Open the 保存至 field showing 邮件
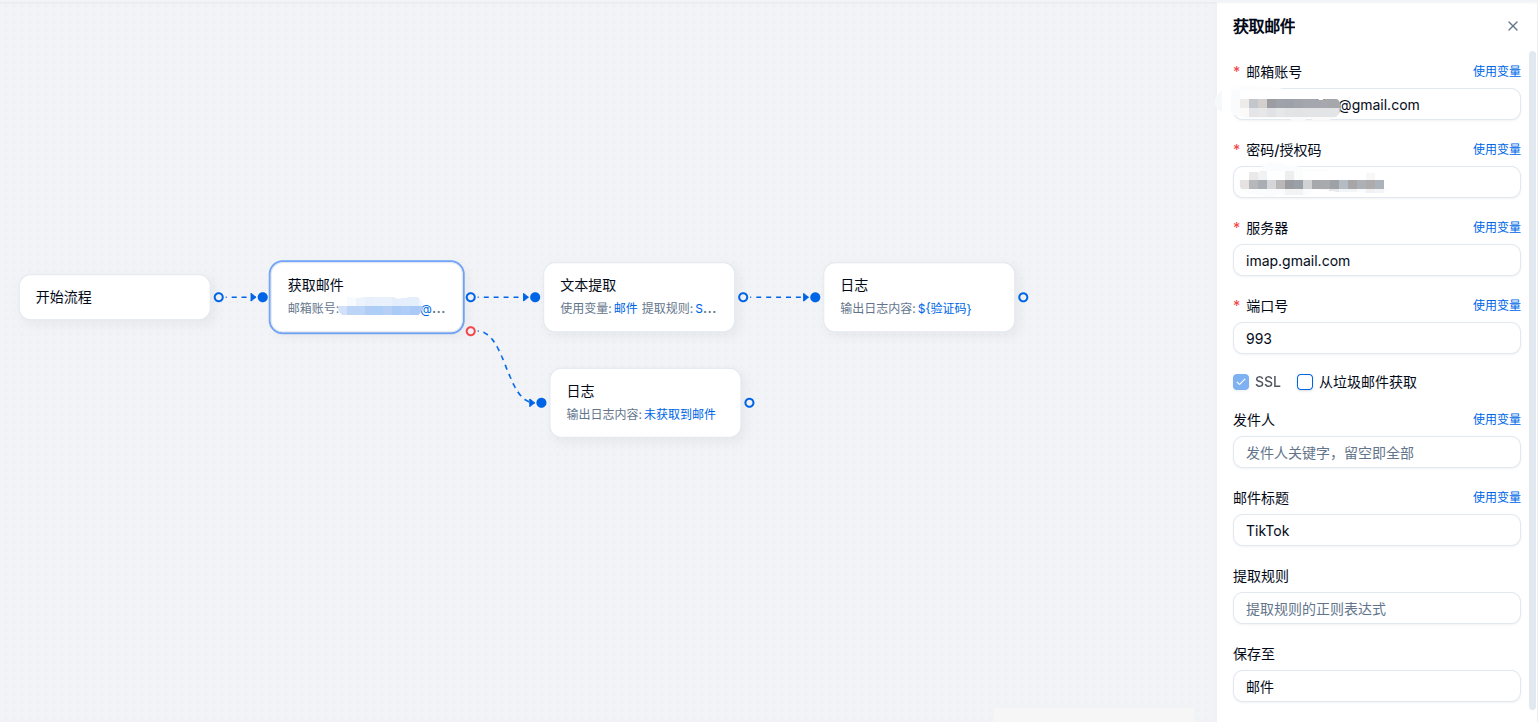Image resolution: width=1538 pixels, height=722 pixels. click(x=1376, y=687)
